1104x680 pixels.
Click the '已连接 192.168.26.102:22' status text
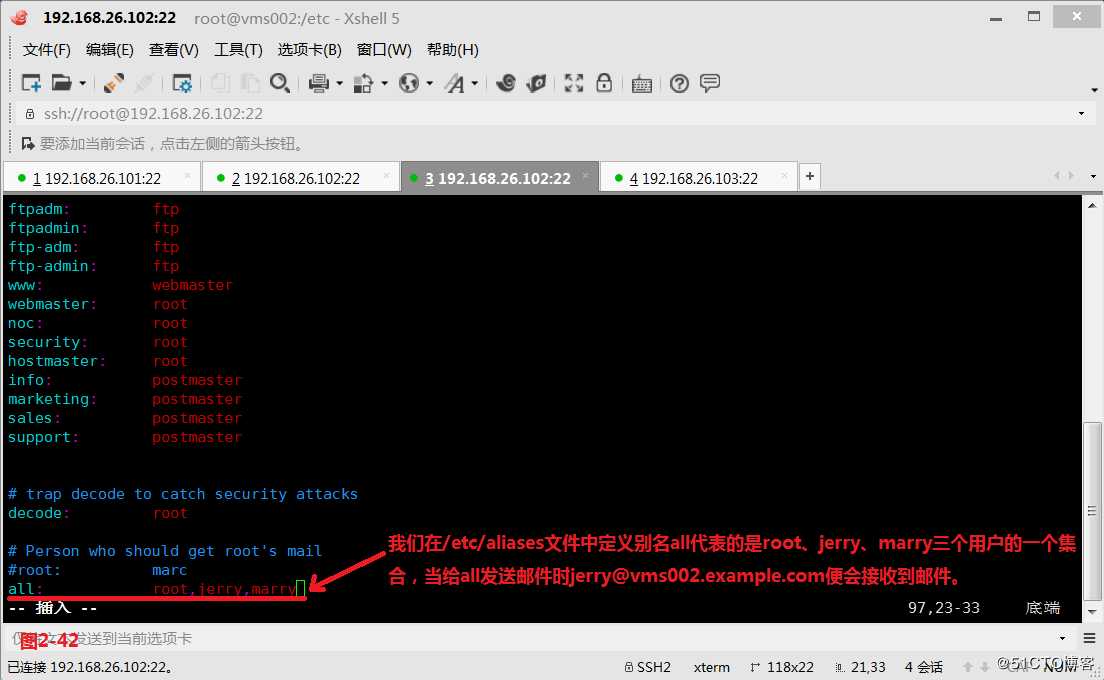click(x=90, y=667)
